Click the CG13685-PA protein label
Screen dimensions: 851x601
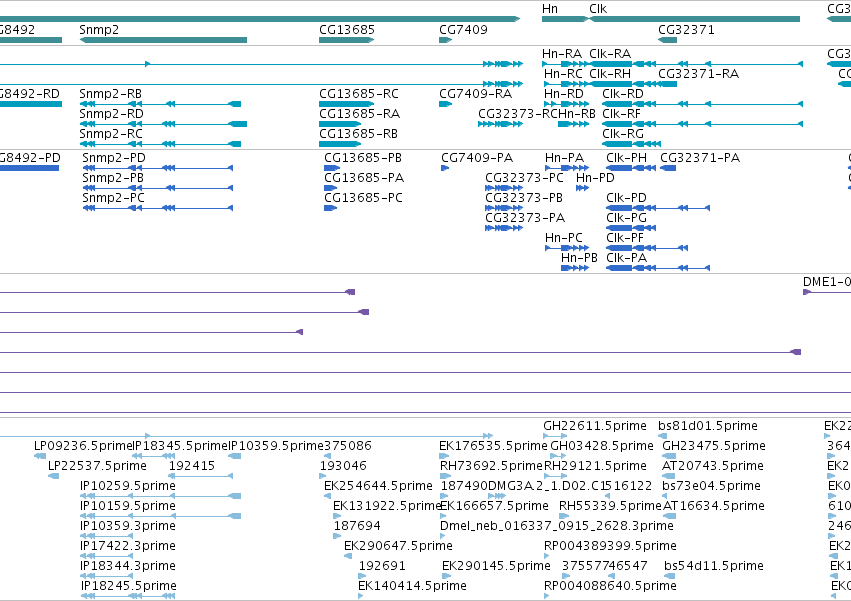tap(364, 178)
